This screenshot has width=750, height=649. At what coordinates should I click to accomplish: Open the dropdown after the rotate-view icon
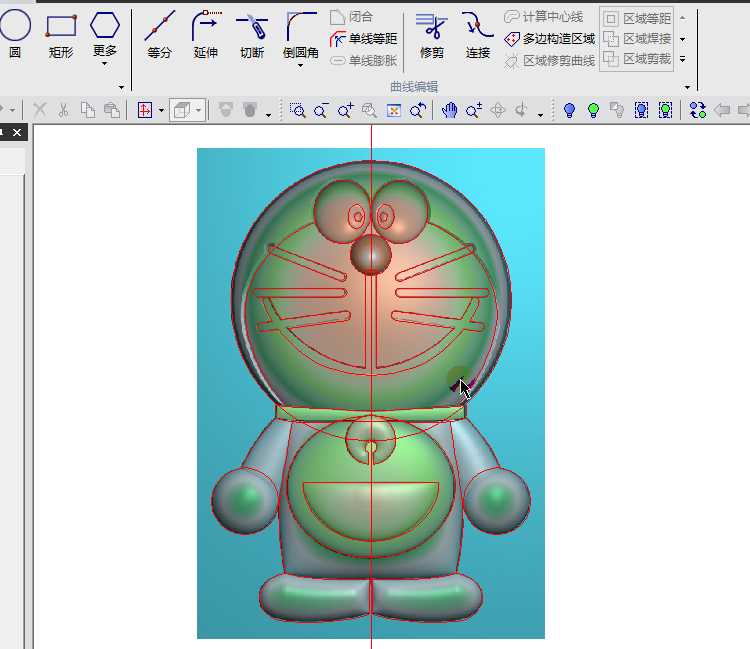click(x=540, y=115)
